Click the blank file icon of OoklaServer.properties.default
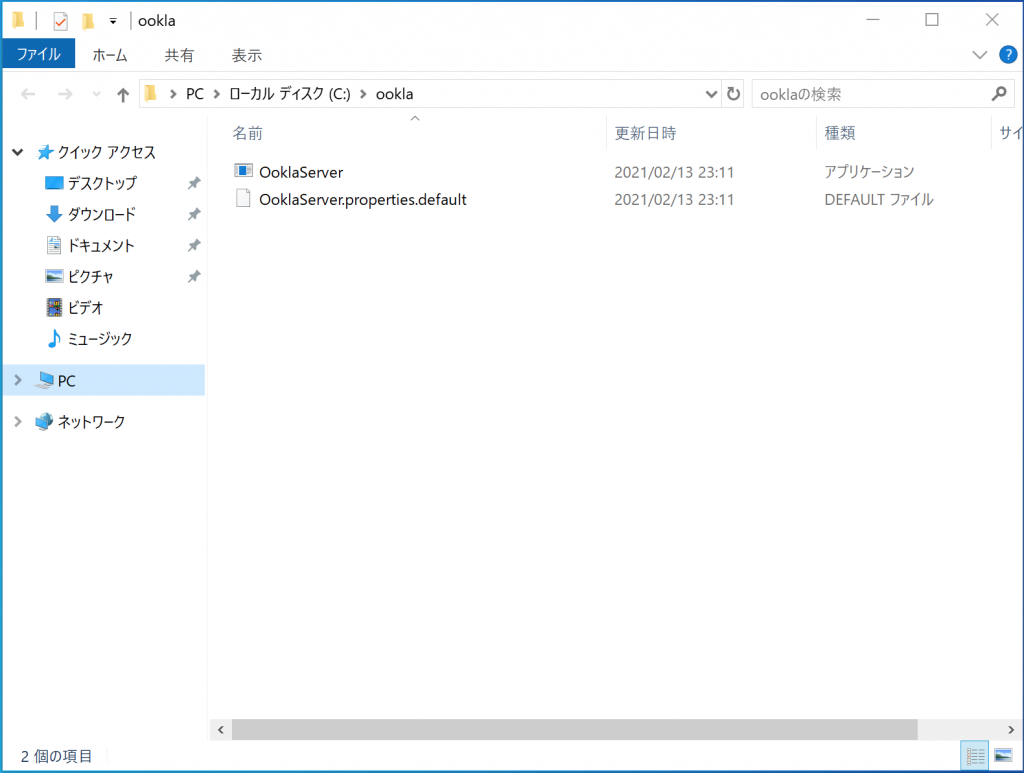The image size is (1024, 773). (243, 198)
